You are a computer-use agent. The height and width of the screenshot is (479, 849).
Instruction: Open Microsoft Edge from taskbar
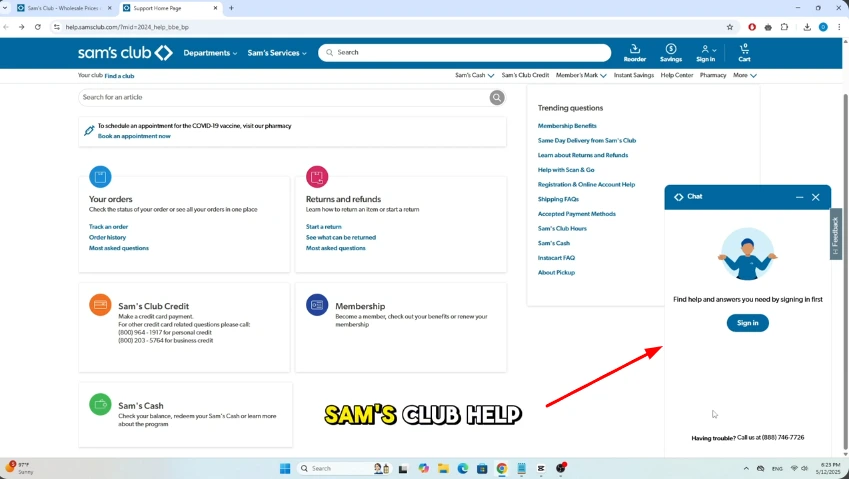pos(462,468)
